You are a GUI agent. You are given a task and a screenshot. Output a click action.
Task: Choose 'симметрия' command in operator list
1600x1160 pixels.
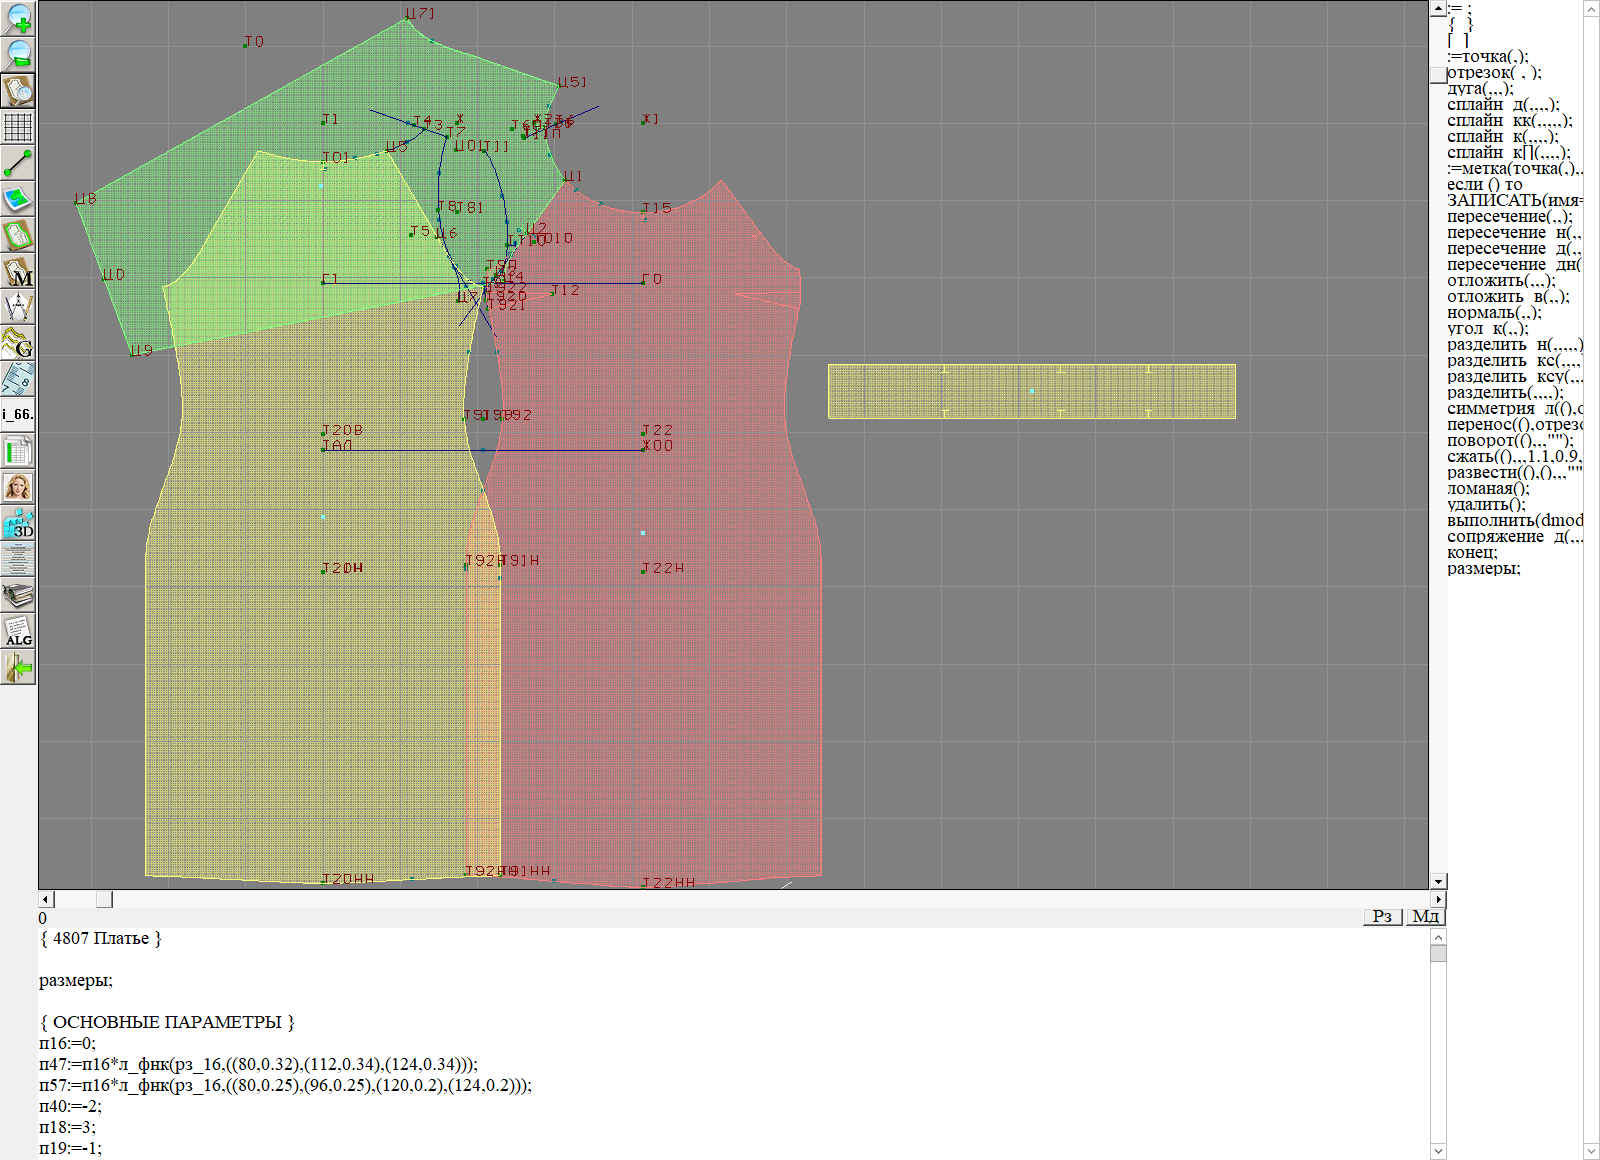click(1490, 409)
